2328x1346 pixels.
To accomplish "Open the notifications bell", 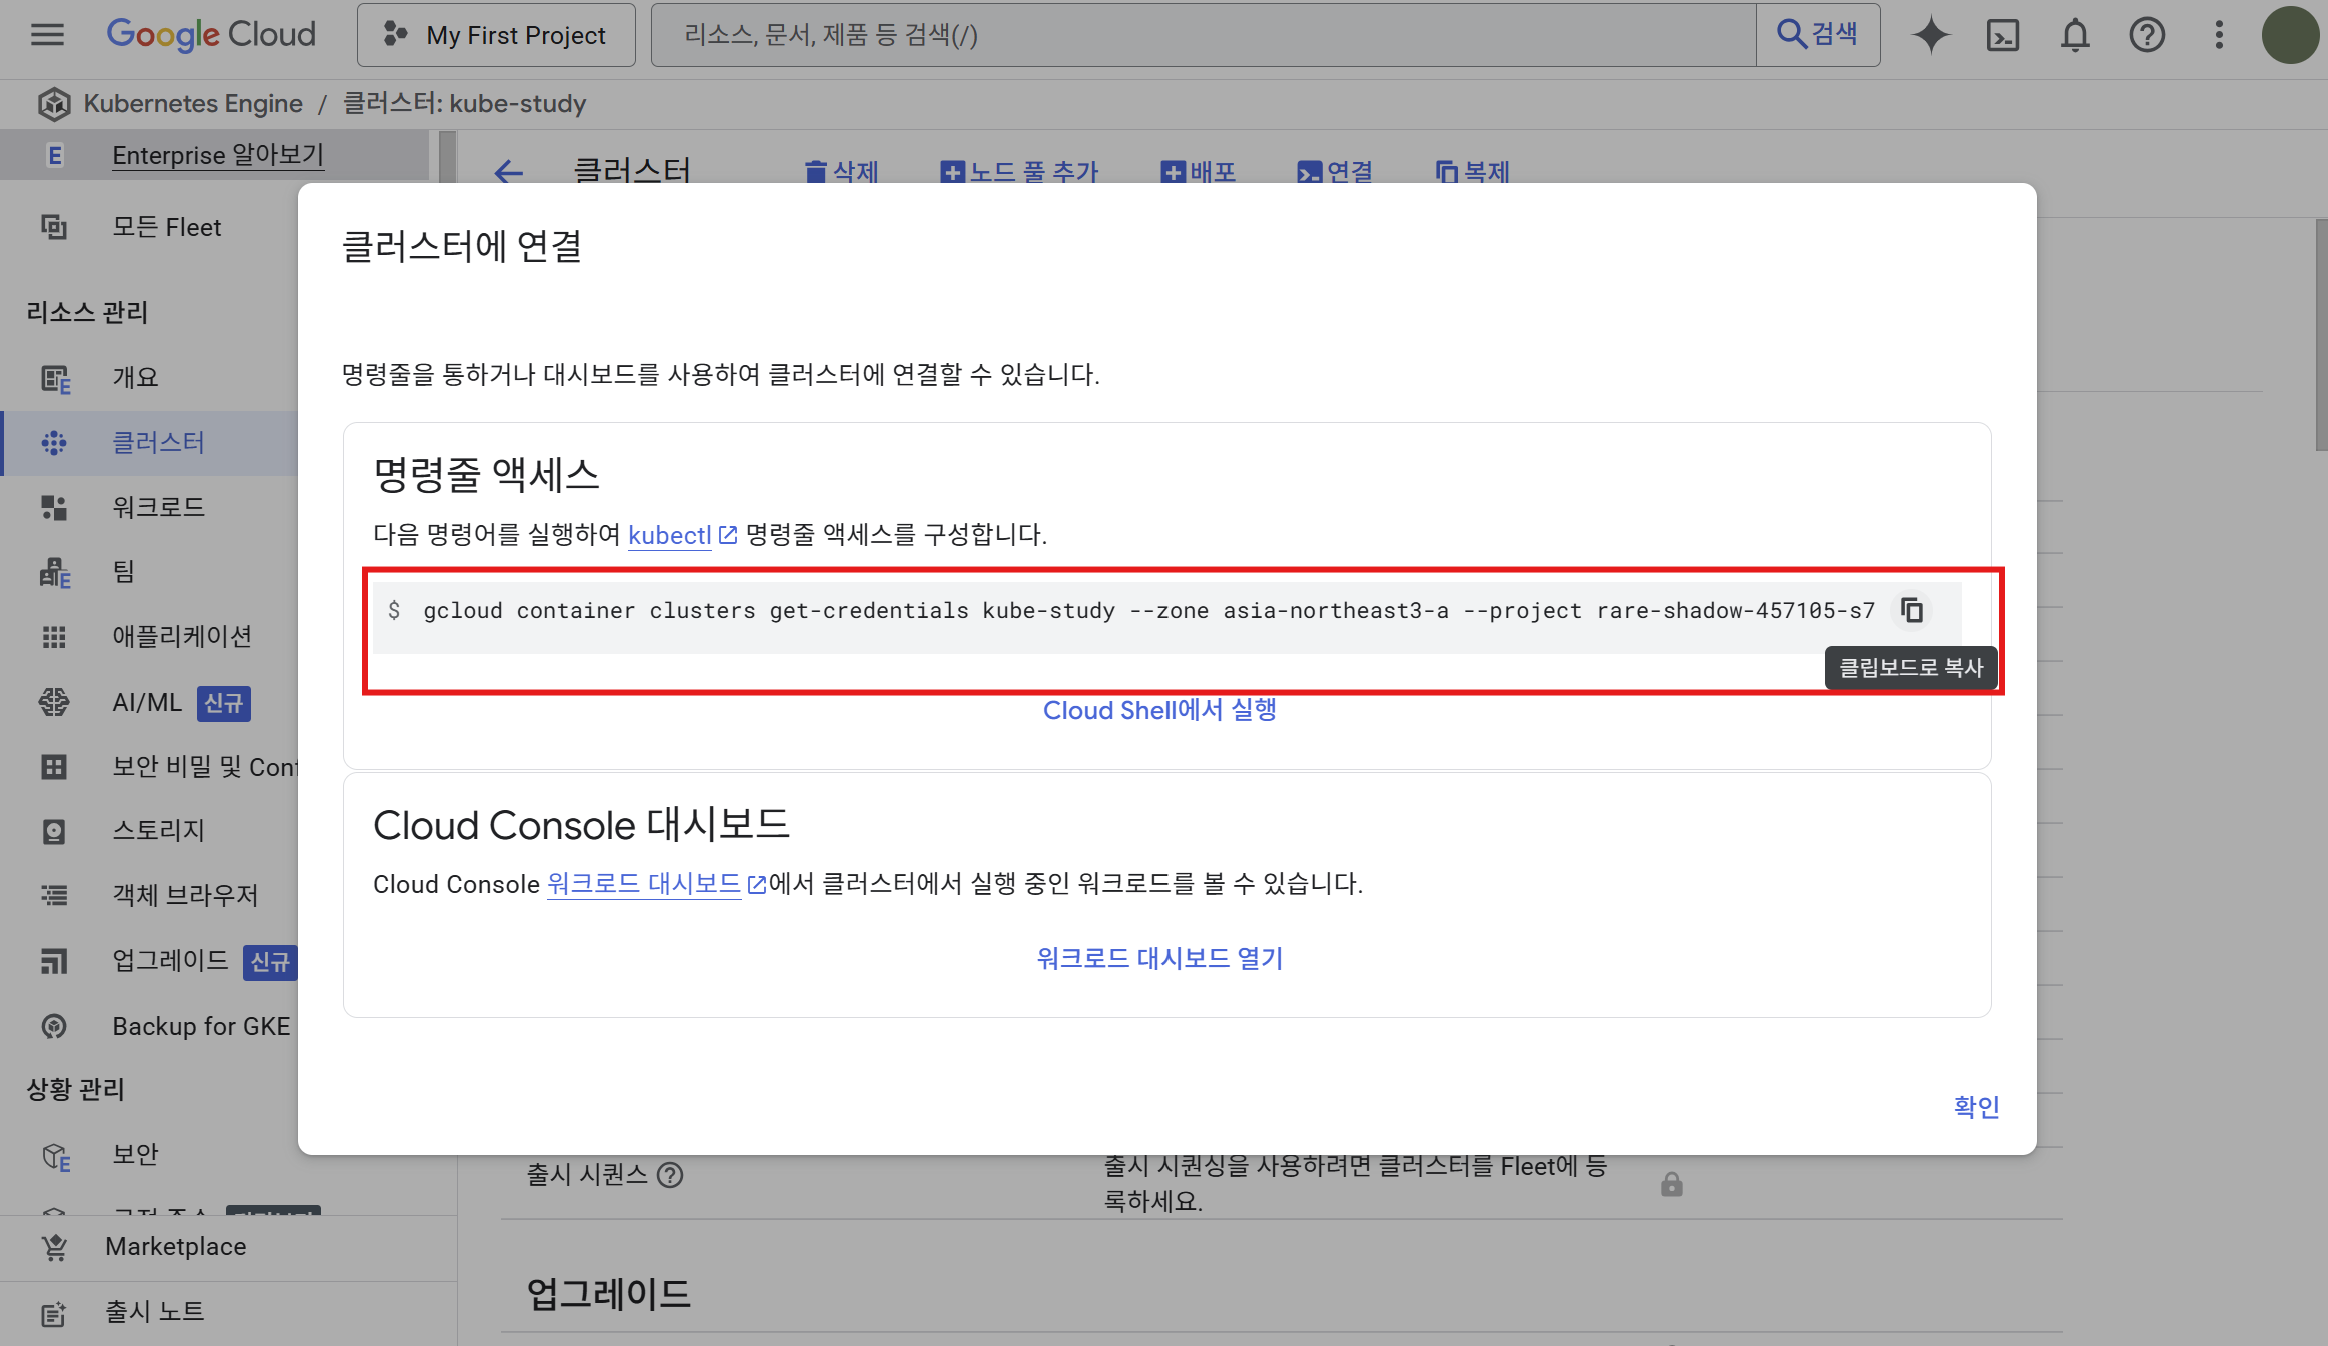I will 2075,35.
